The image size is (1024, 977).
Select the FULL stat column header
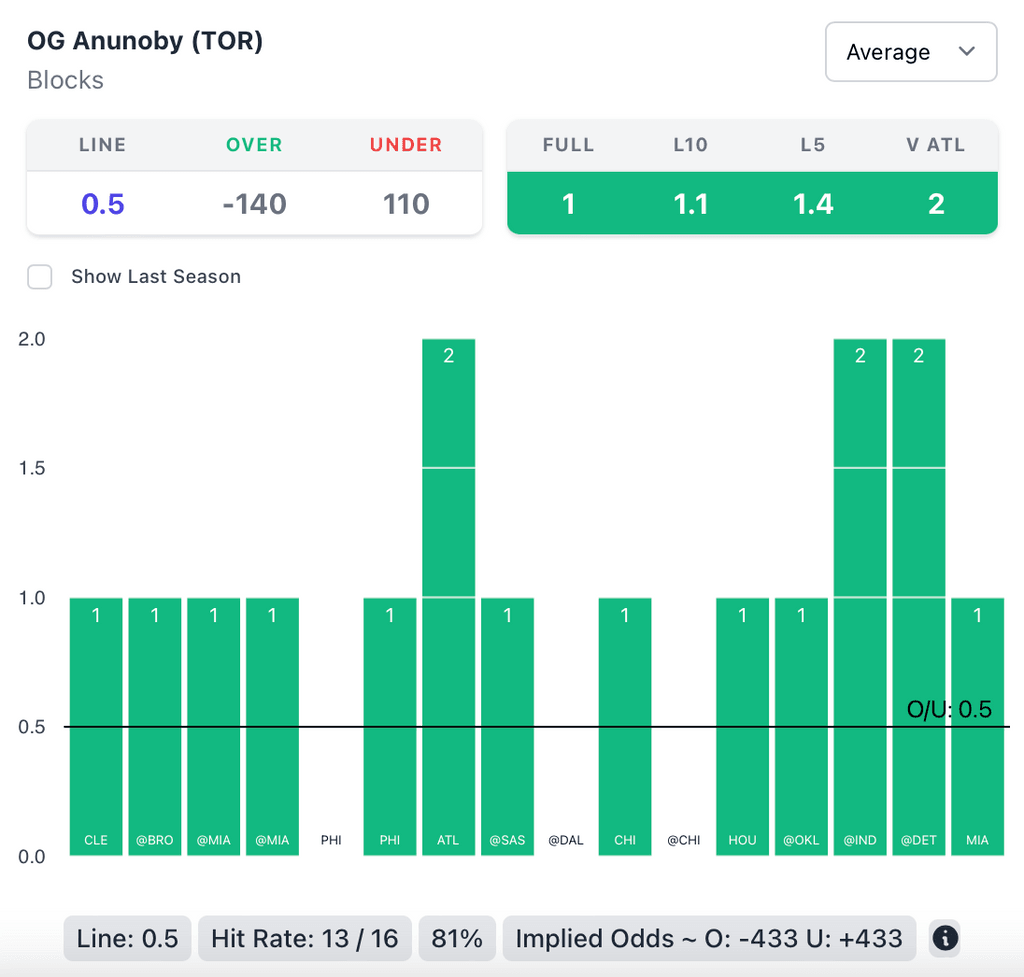tap(568, 144)
